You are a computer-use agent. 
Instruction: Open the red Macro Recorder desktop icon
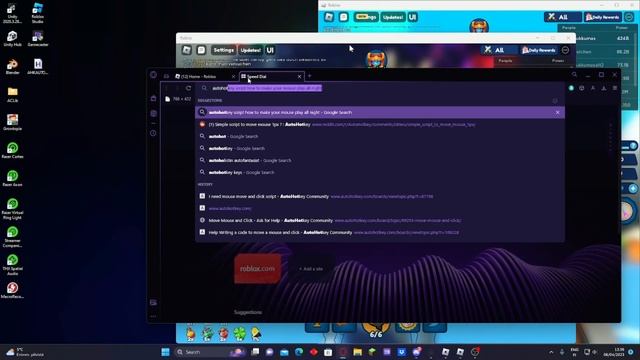(12, 290)
